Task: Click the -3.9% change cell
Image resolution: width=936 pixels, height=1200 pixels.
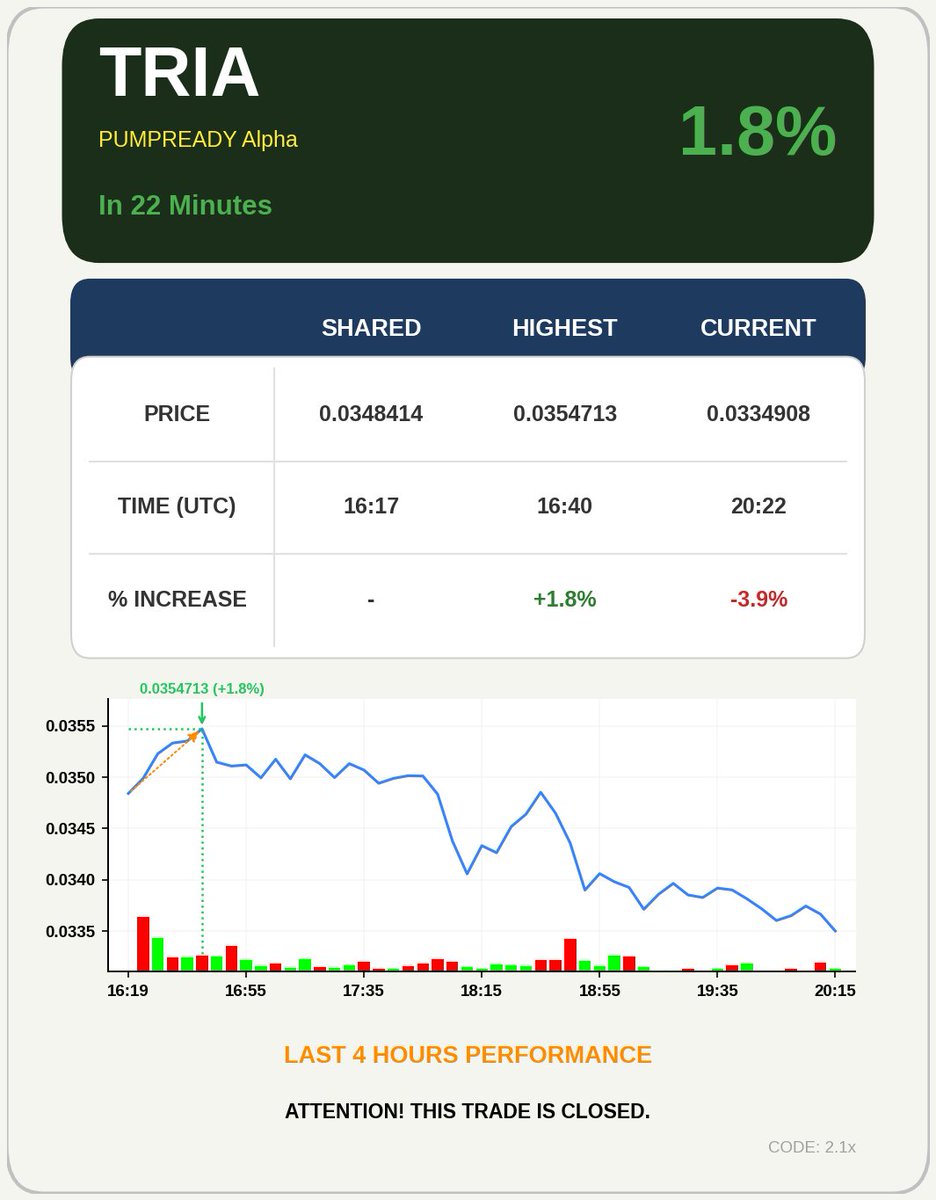Action: pos(758,599)
